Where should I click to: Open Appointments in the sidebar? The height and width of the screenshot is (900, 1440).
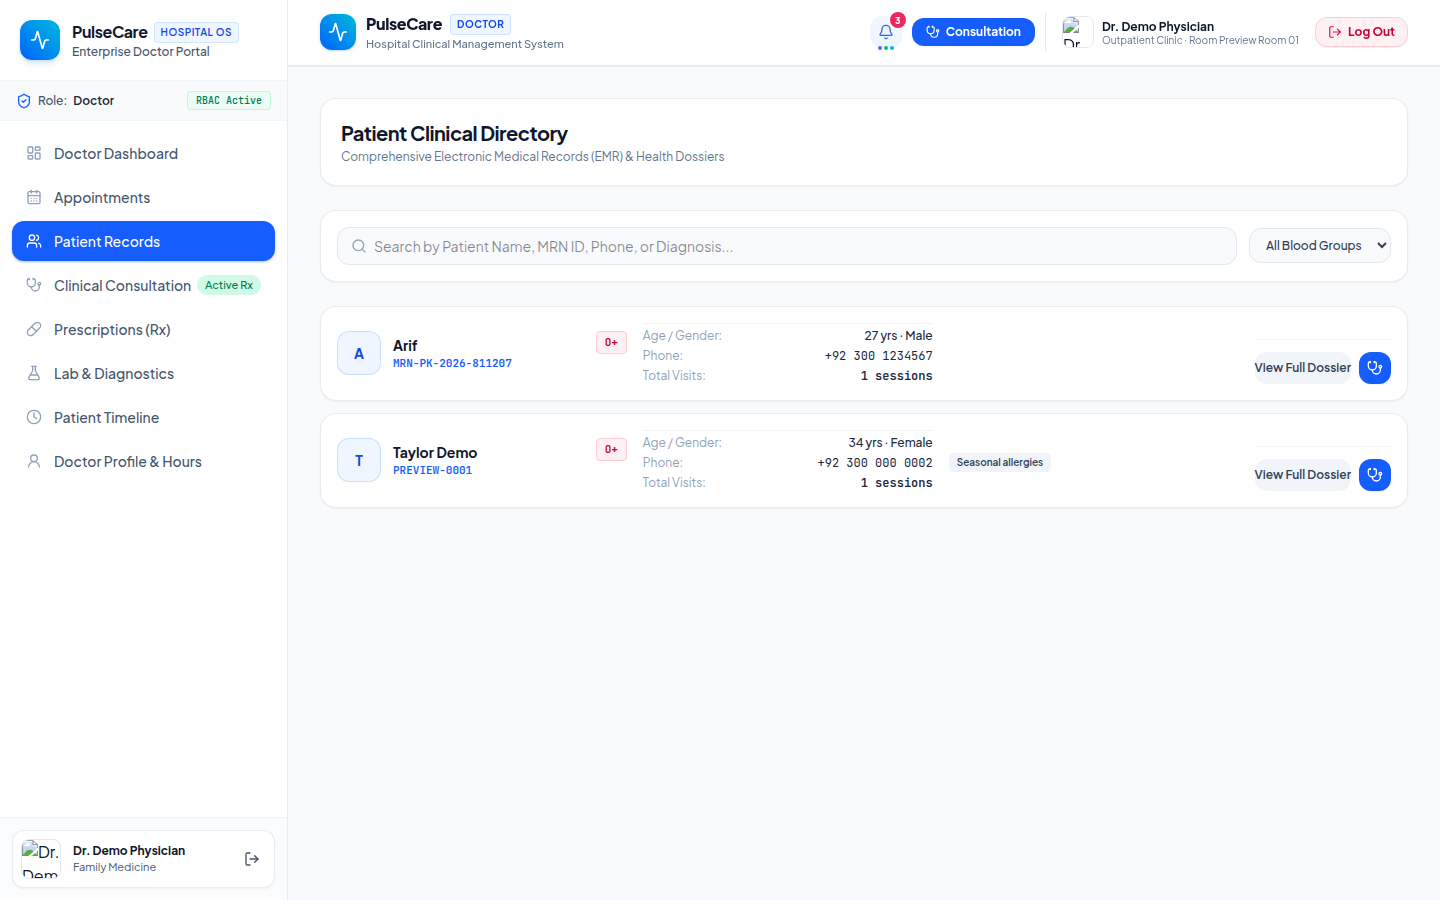coord(143,198)
